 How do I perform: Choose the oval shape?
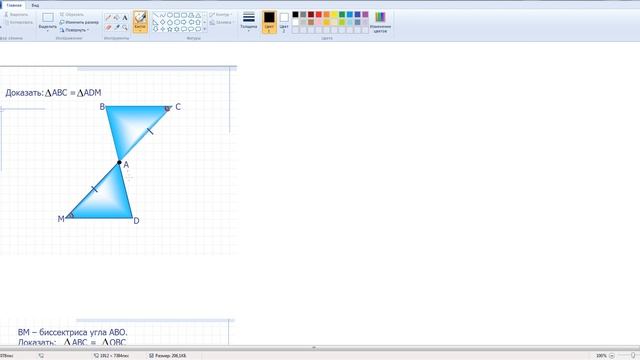coord(170,15)
